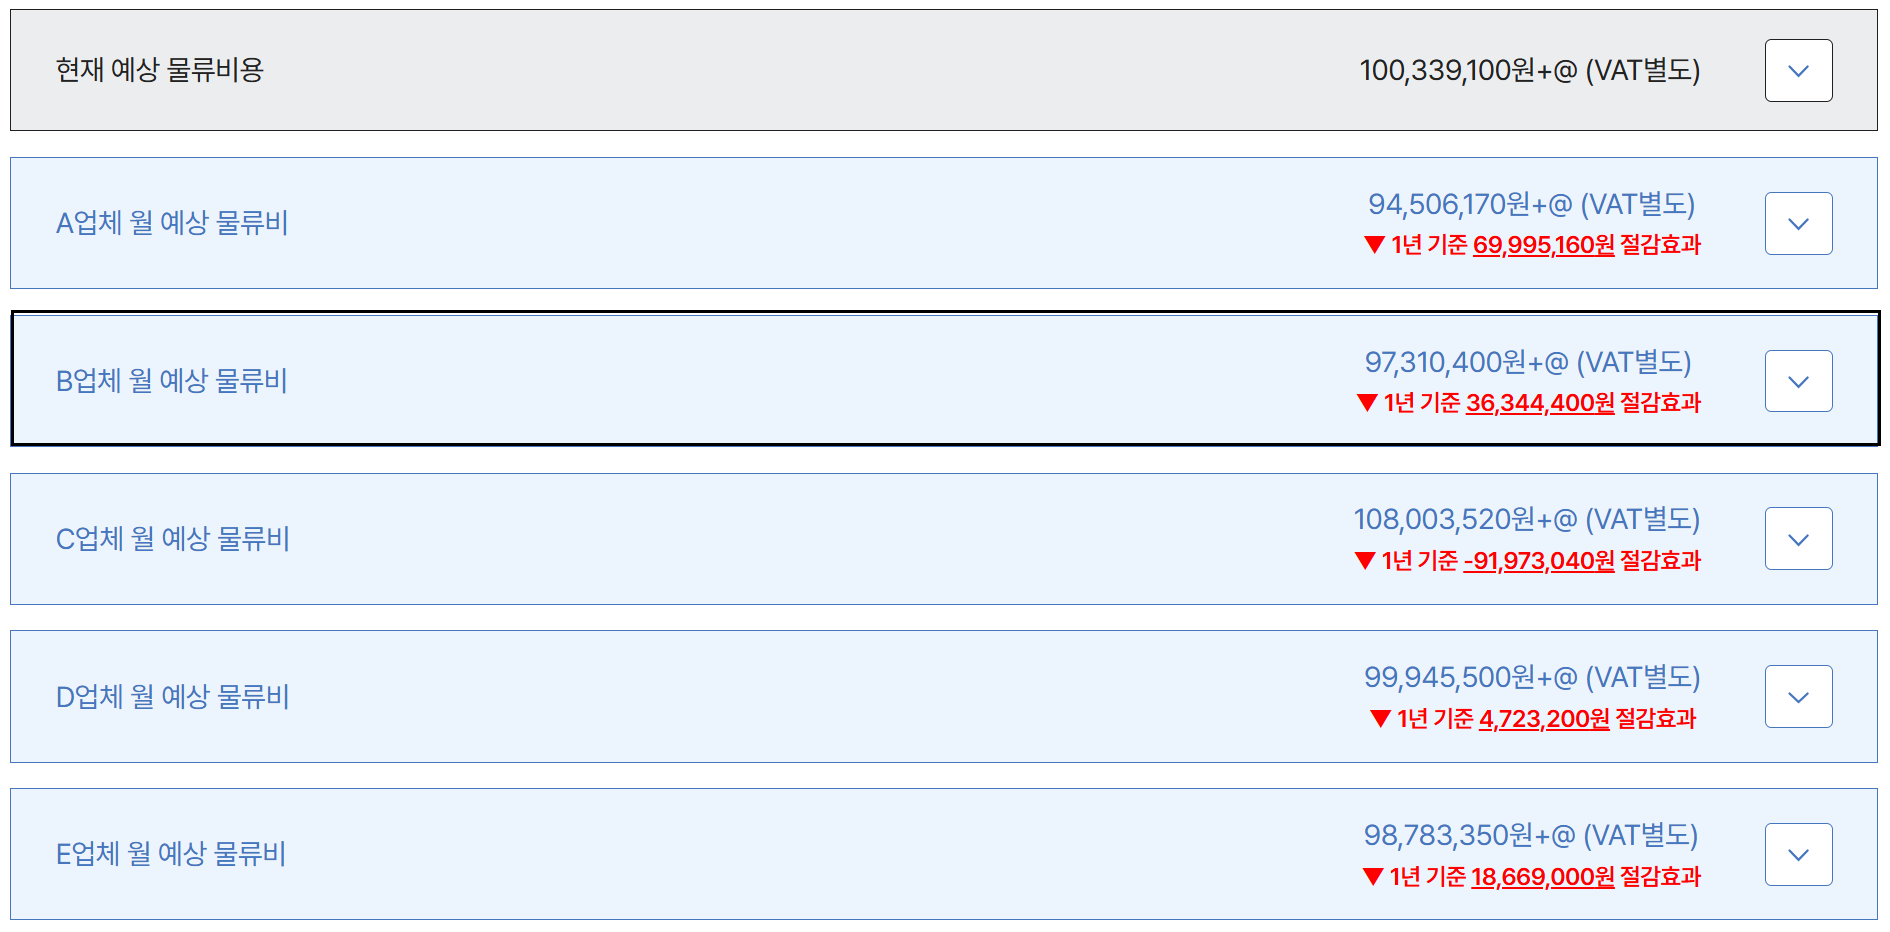Expand the 현재 예상 물류비용 chevron button
Image resolution: width=1890 pixels, height=932 pixels.
(x=1798, y=71)
